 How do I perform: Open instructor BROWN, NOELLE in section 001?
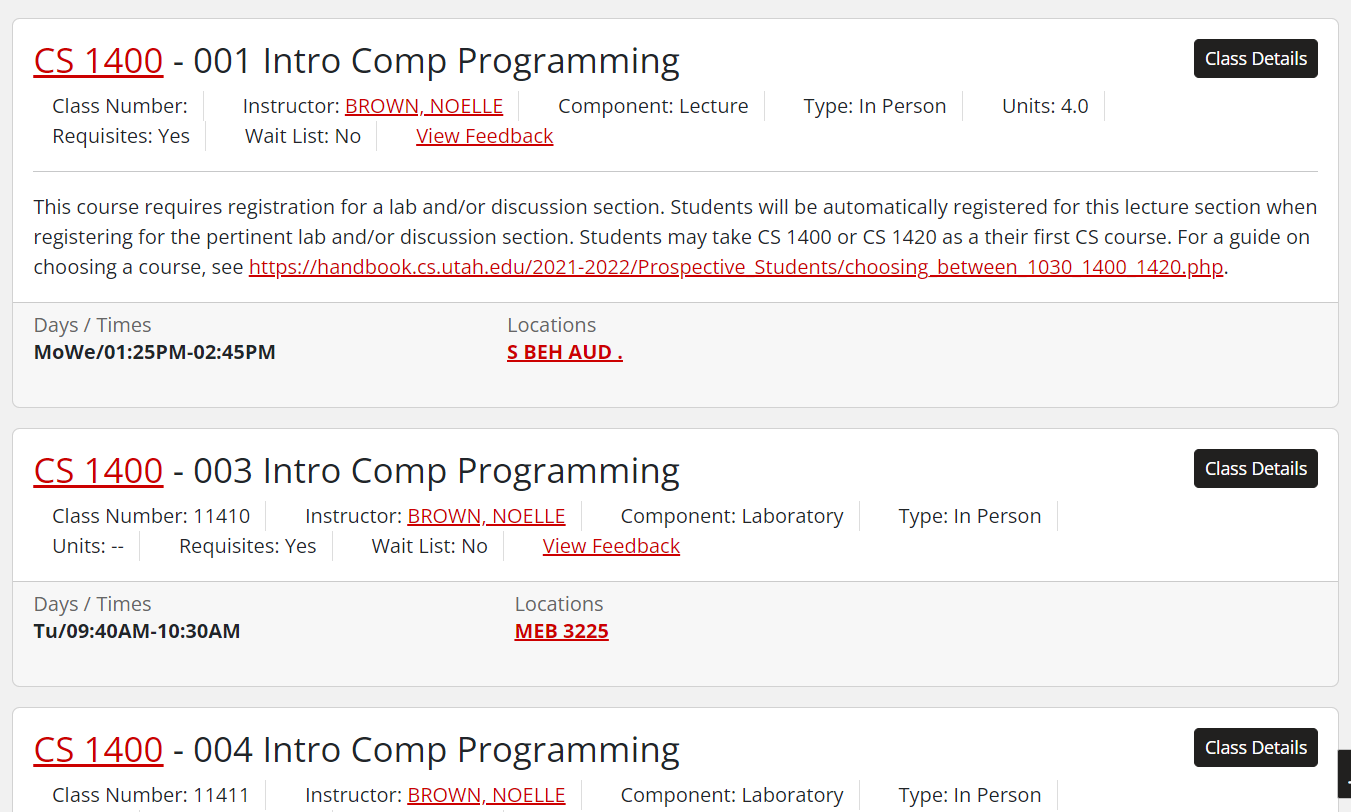[424, 106]
